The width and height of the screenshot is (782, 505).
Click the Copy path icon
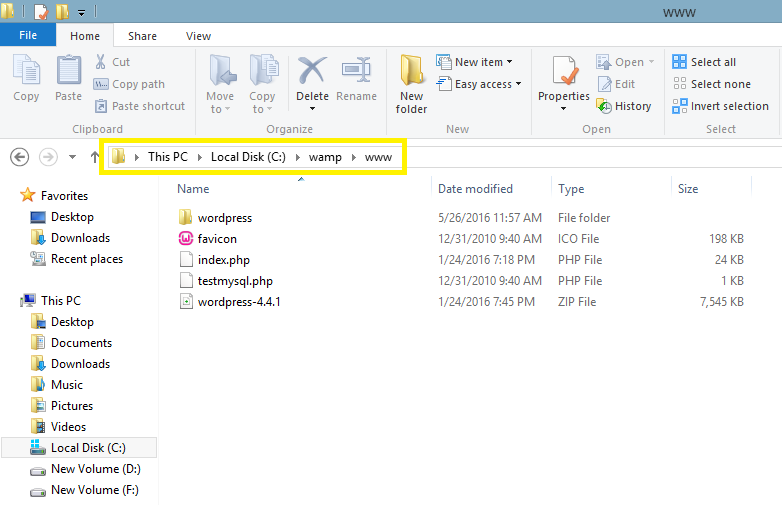point(101,84)
